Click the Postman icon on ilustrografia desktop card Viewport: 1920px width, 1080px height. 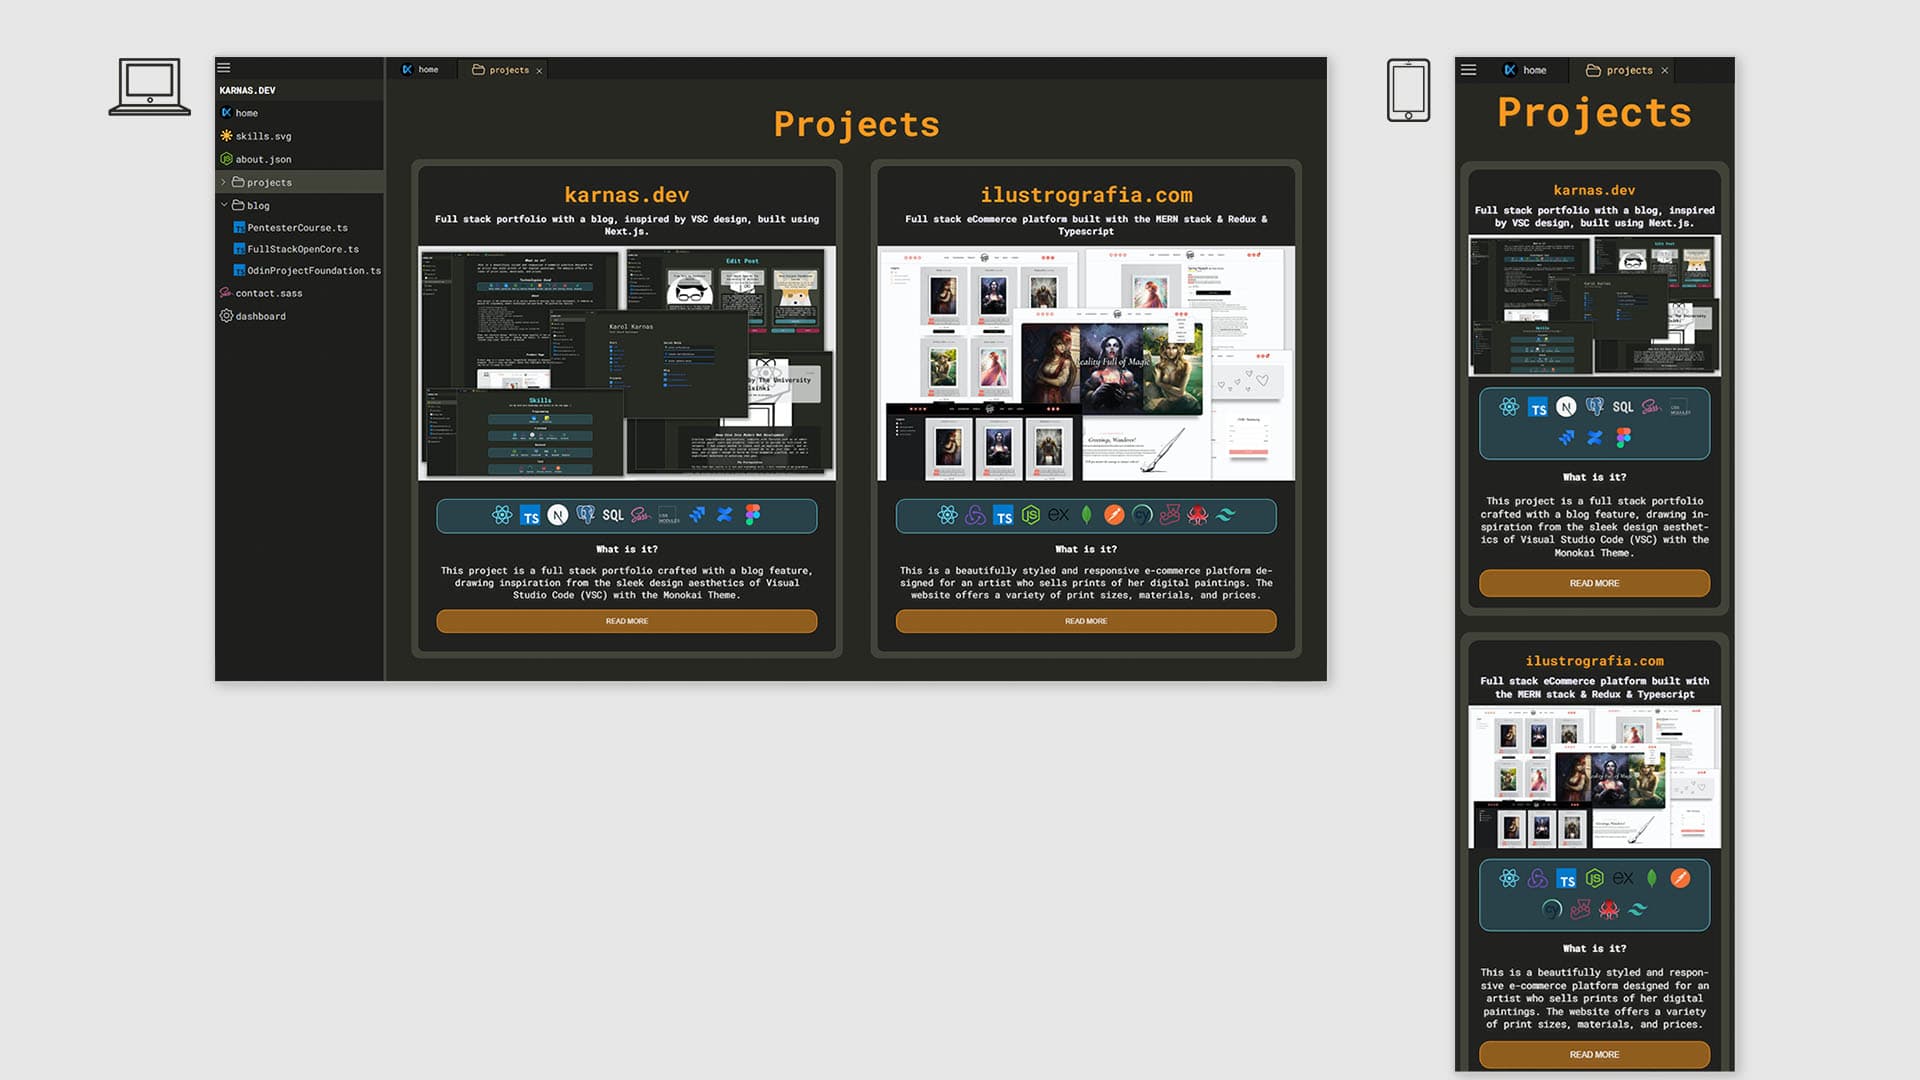[1114, 515]
